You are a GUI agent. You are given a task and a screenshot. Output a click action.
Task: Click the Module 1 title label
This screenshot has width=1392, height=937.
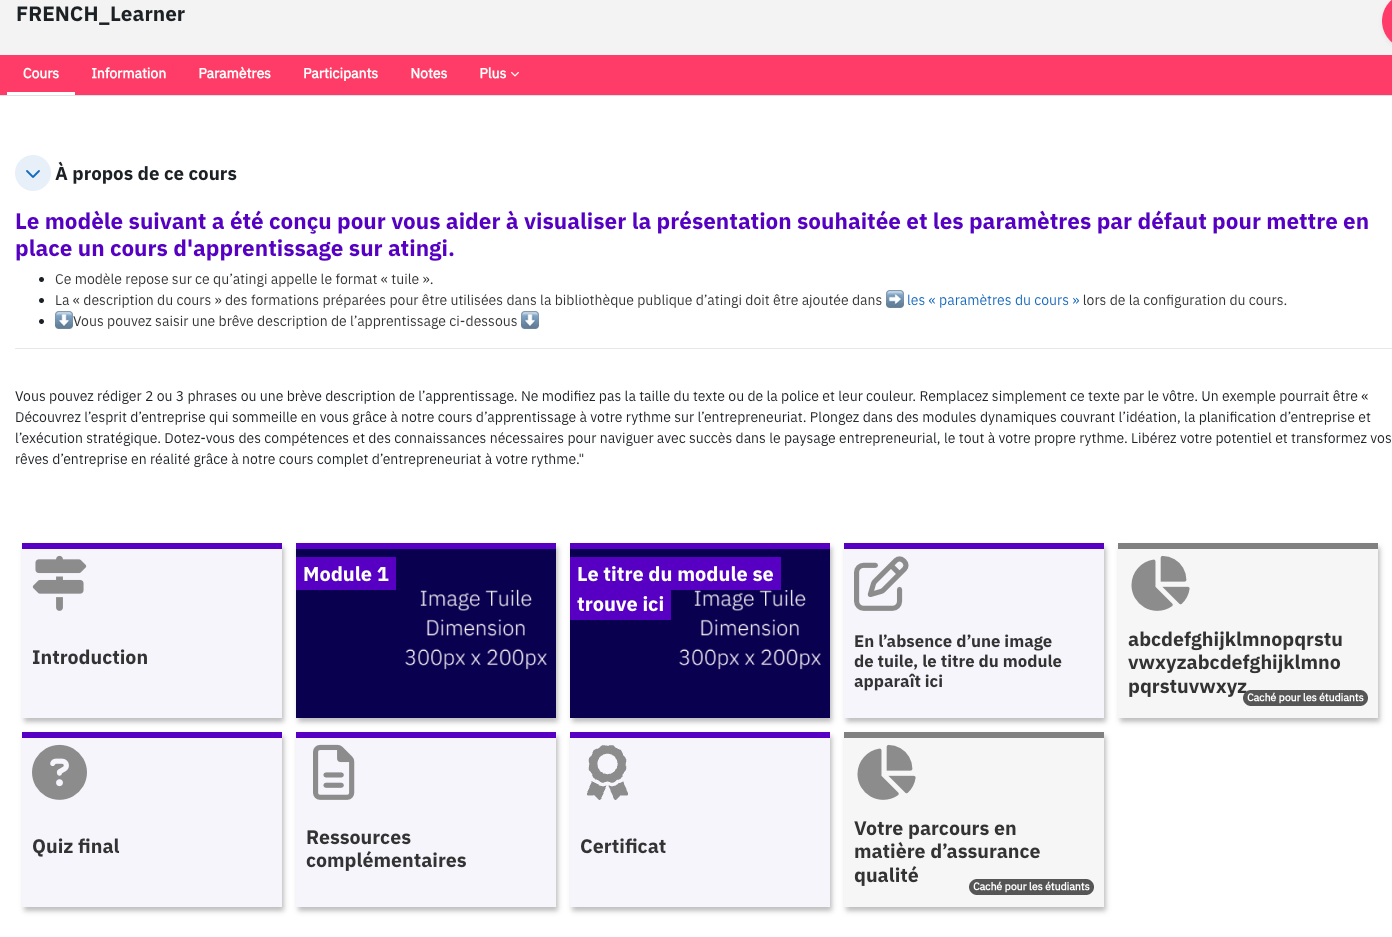point(346,574)
